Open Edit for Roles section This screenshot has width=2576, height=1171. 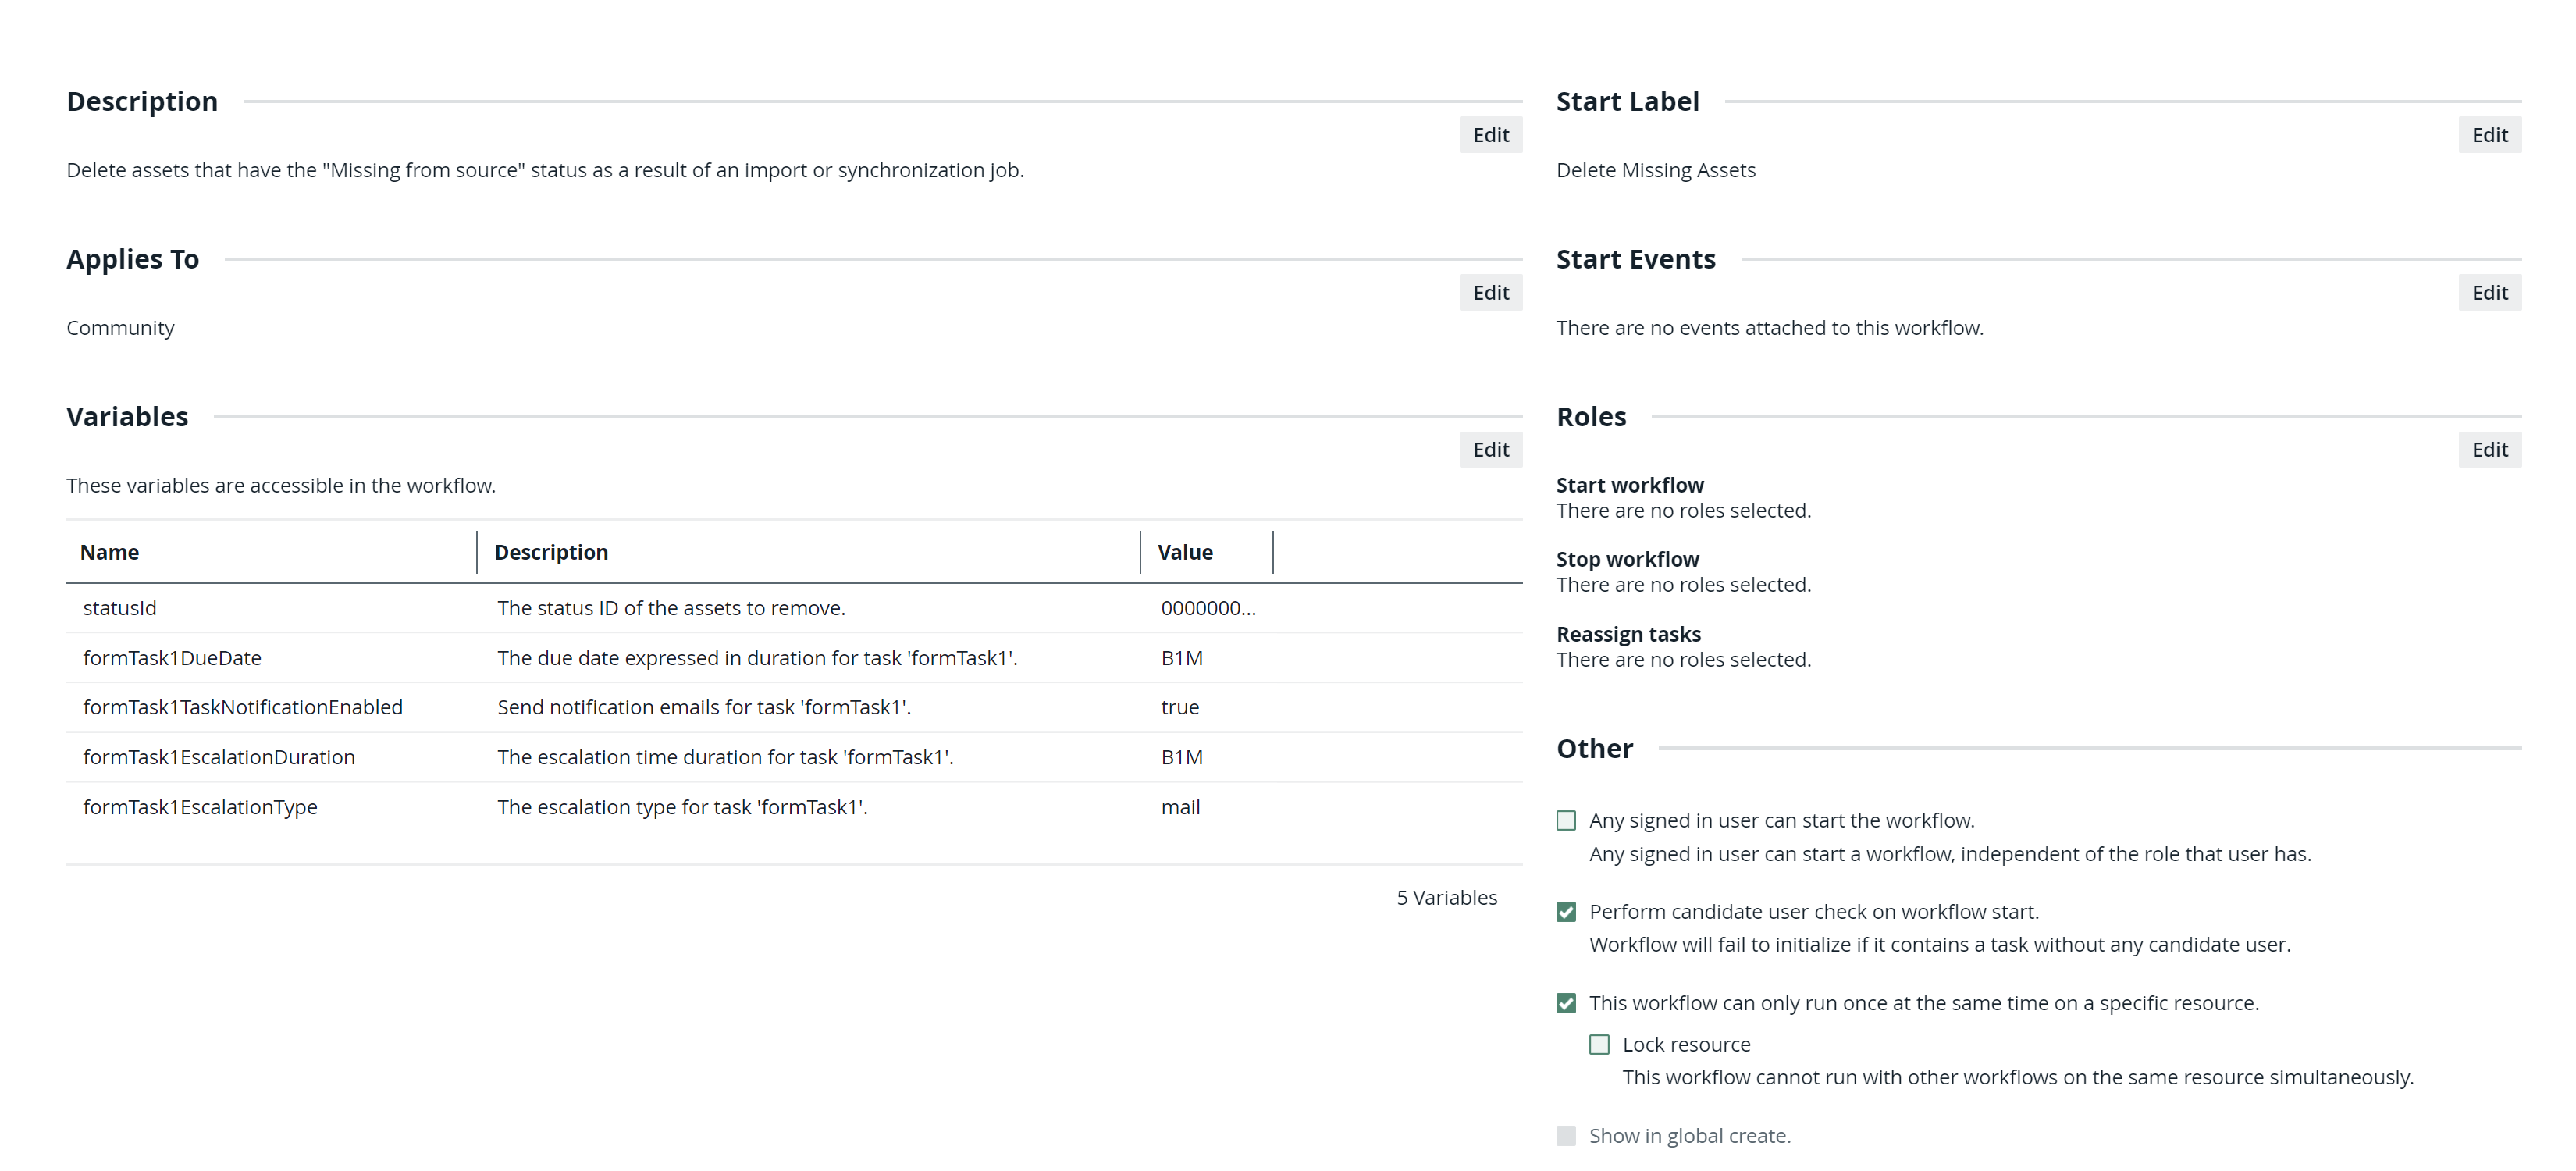(x=2489, y=450)
